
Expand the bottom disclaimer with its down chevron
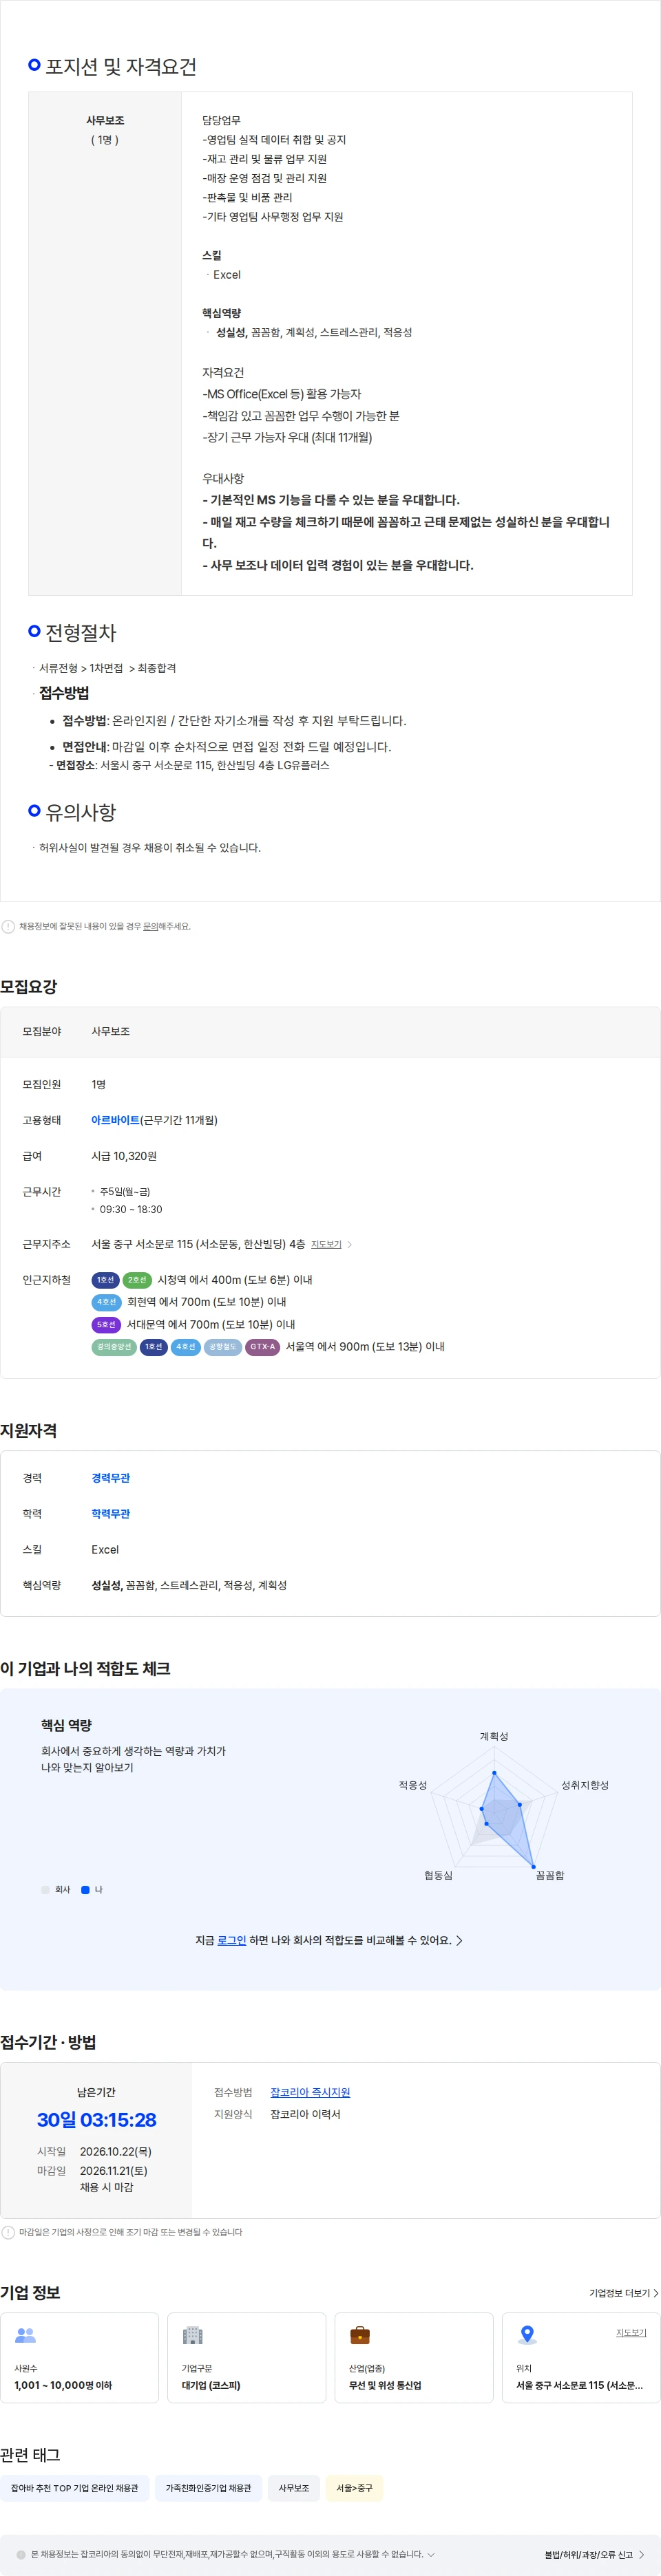pyautogui.click(x=431, y=2554)
